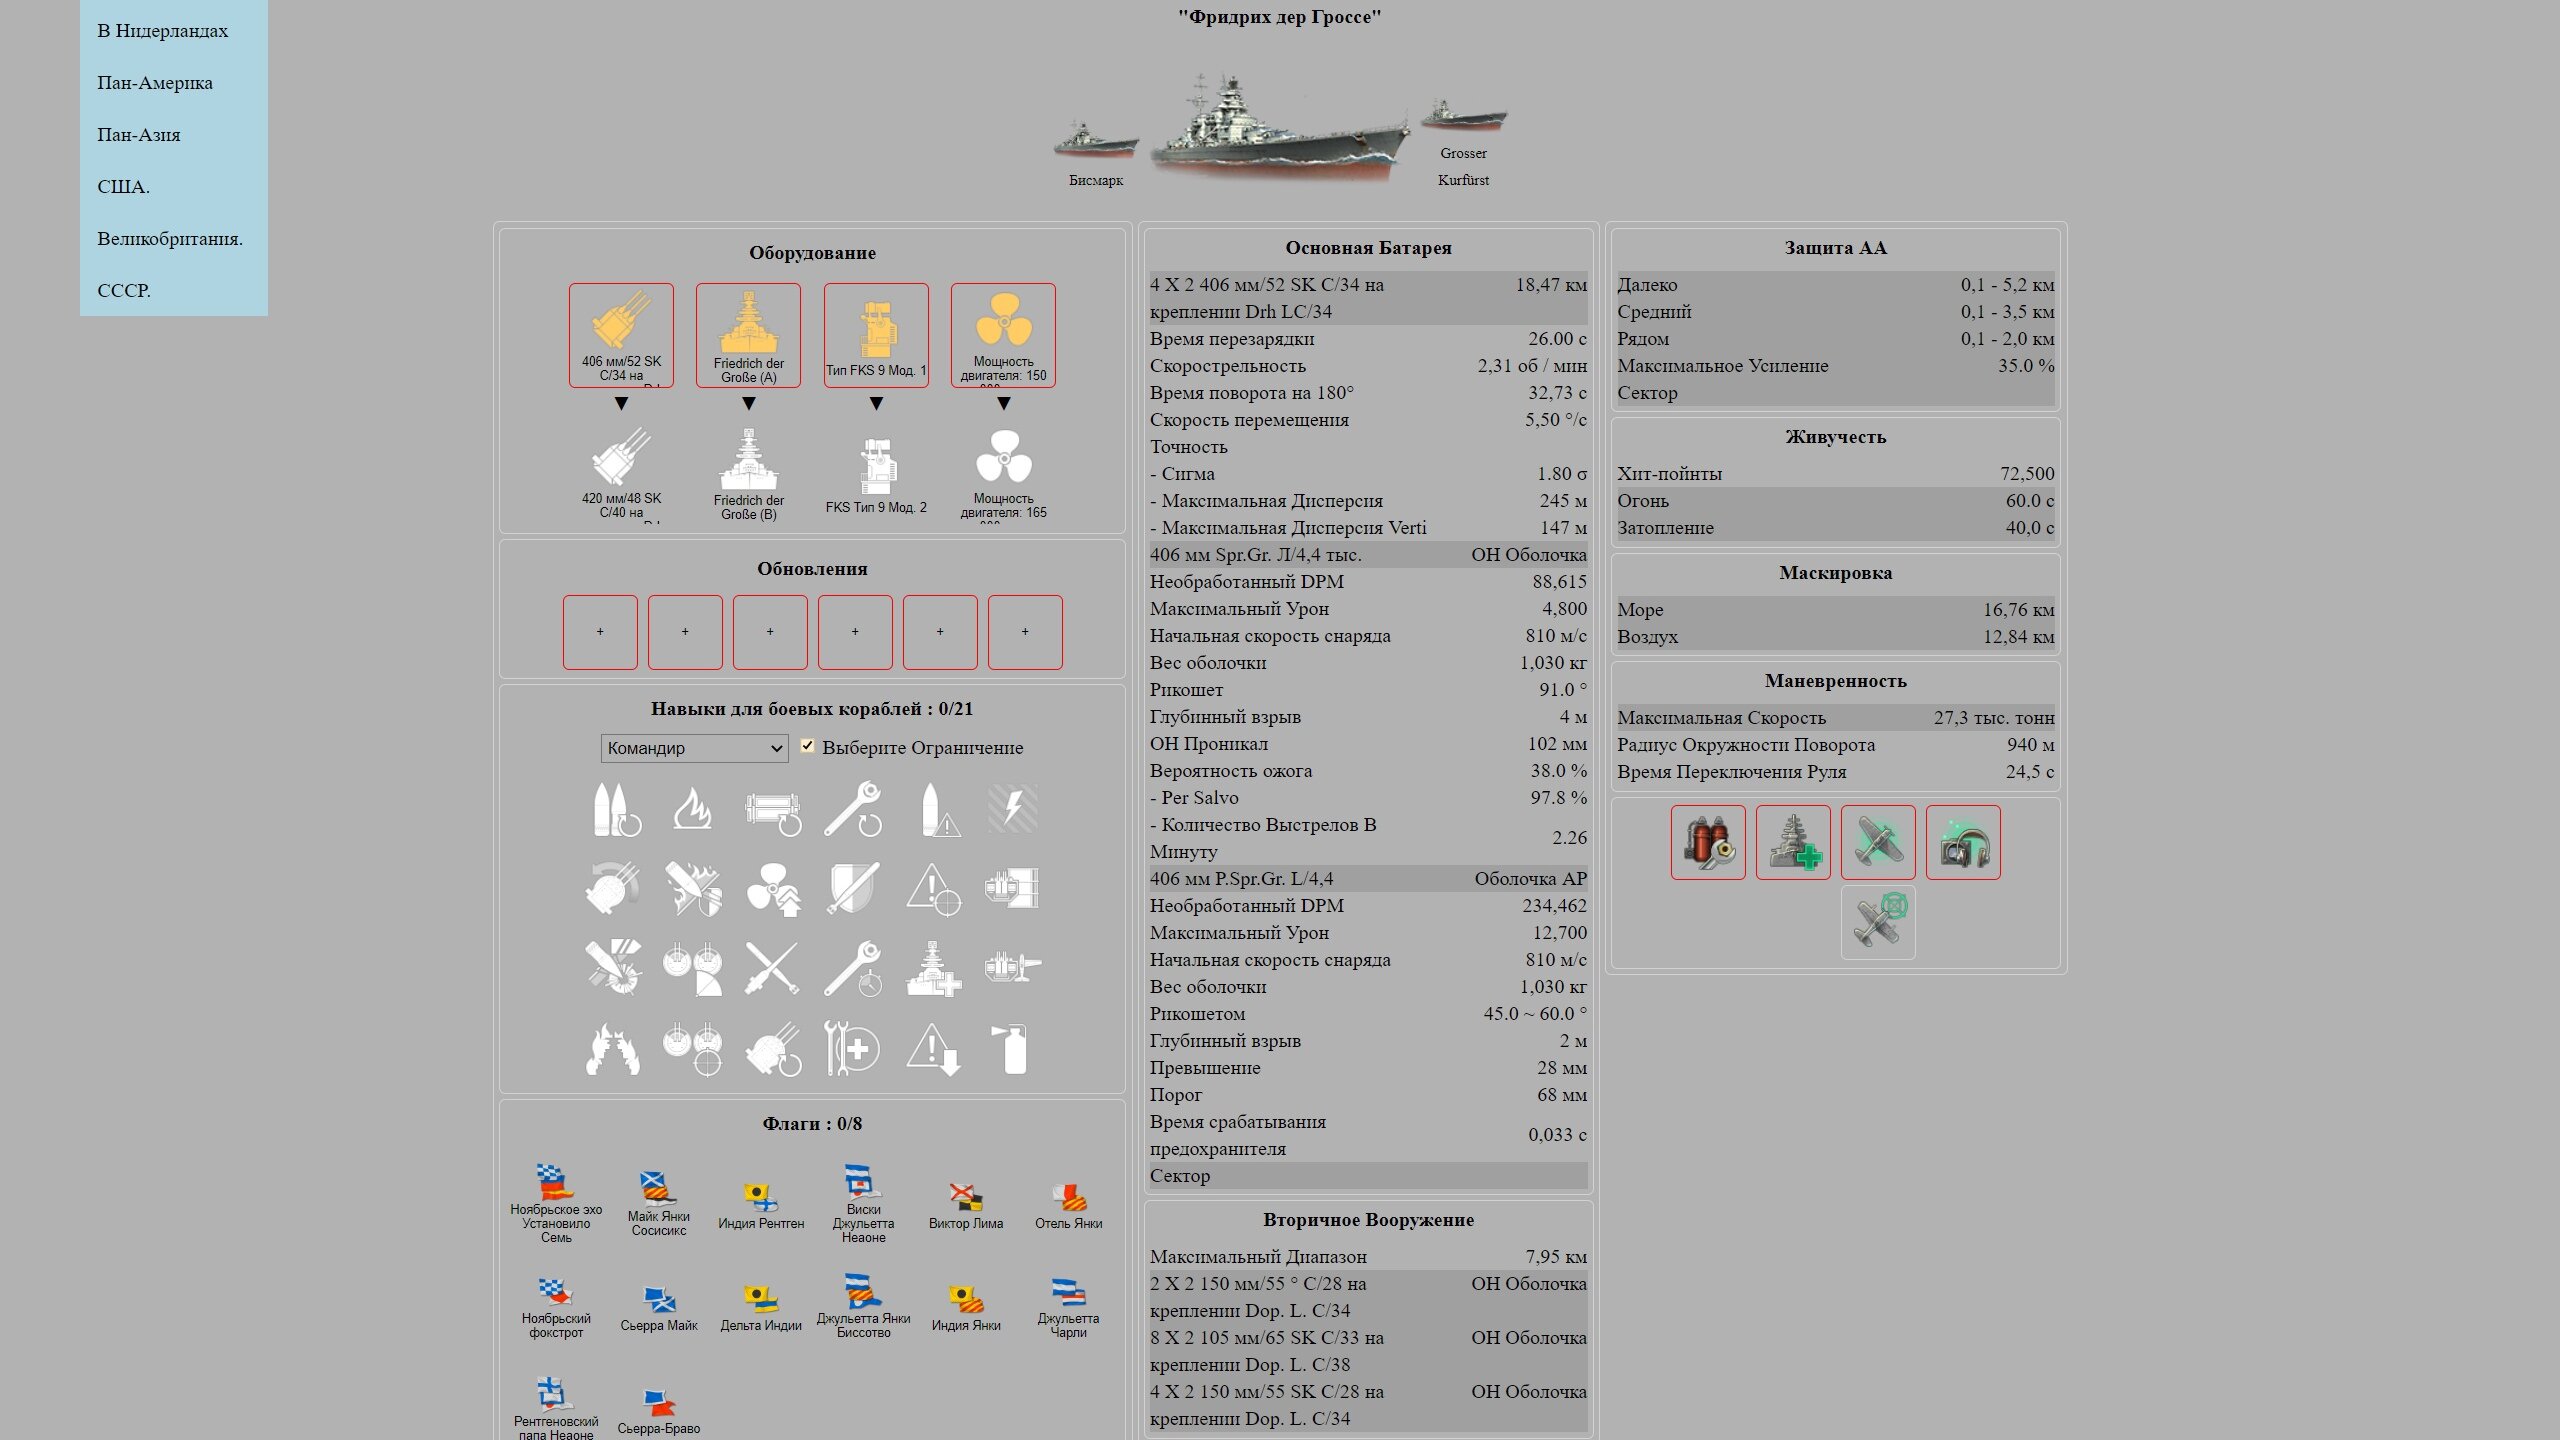Enable the Индия Янки flag
Image resolution: width=2560 pixels, height=1440 pixels.
pos(966,1308)
